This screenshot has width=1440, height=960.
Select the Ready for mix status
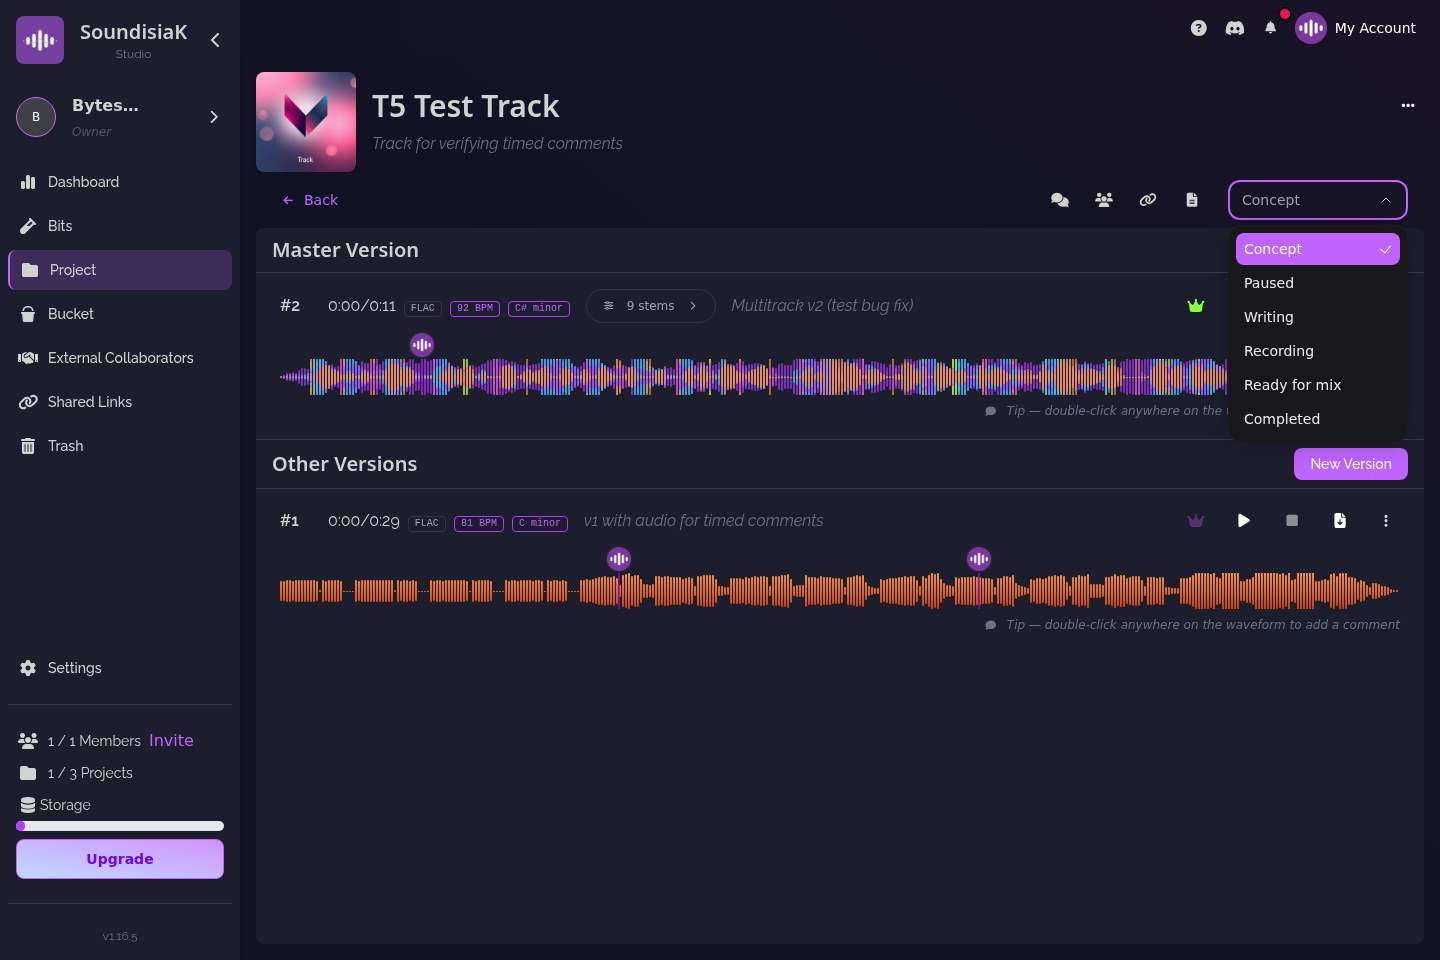click(1318, 385)
